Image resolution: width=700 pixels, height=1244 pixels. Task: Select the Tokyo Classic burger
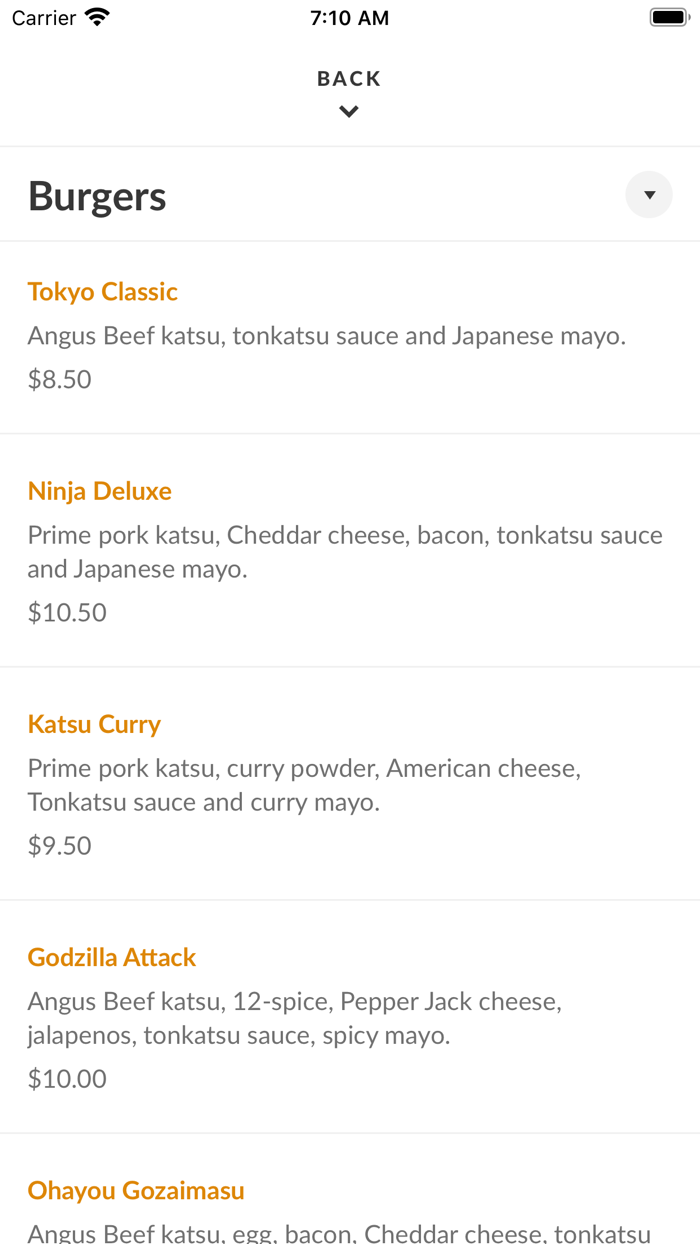pos(102,291)
